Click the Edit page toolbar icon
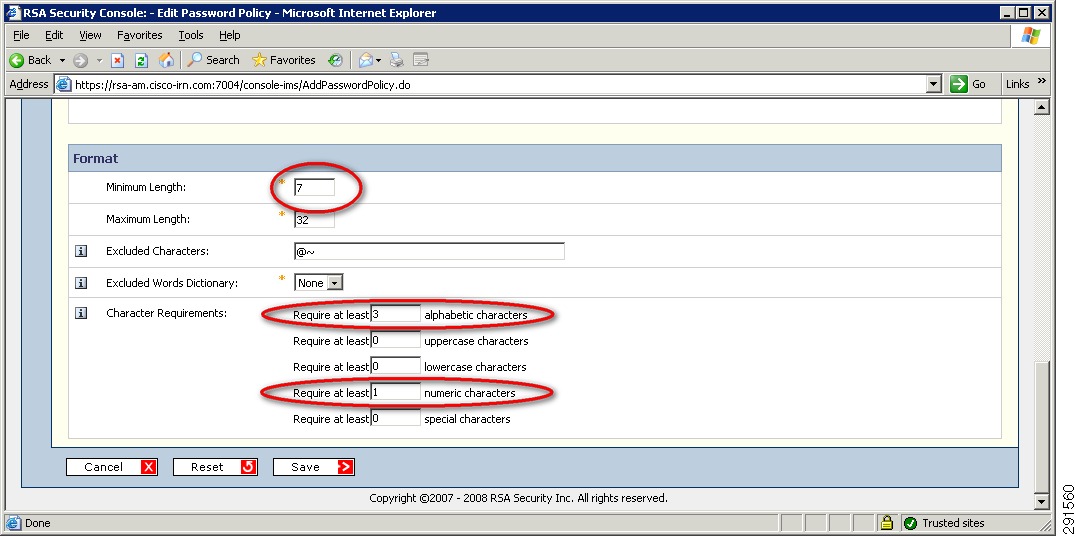Screen dimensions: 1075x536 click(420, 60)
